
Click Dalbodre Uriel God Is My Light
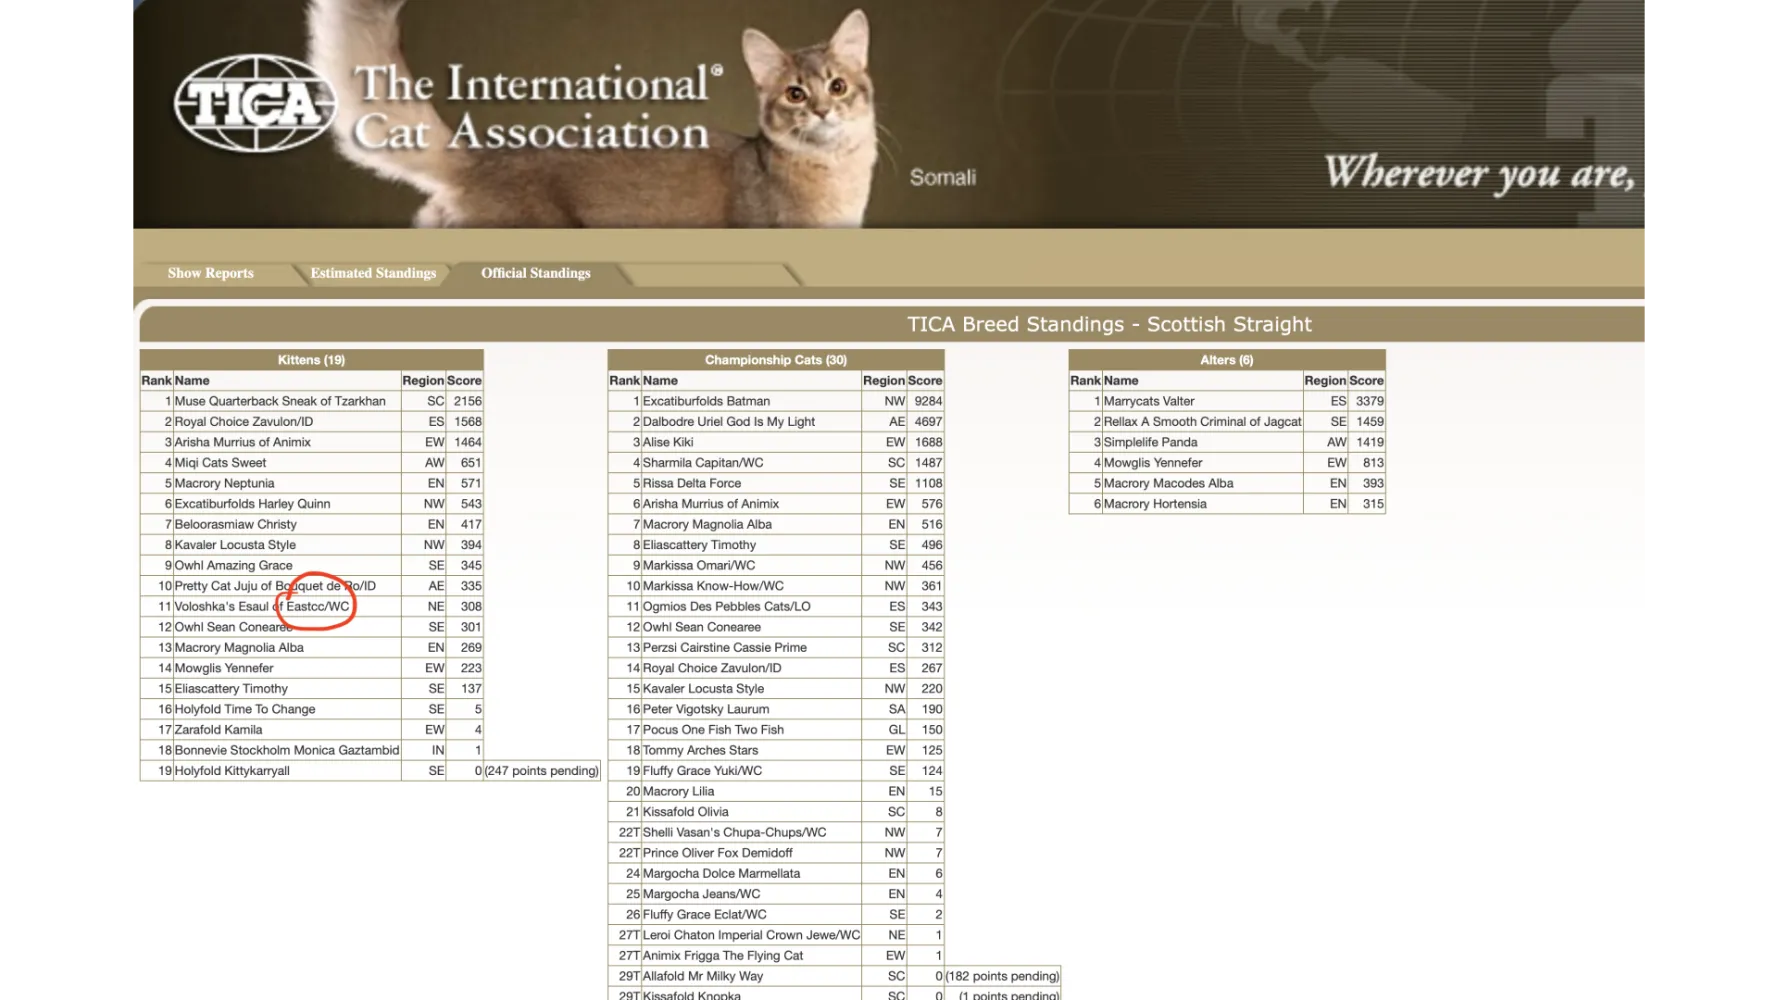(729, 422)
